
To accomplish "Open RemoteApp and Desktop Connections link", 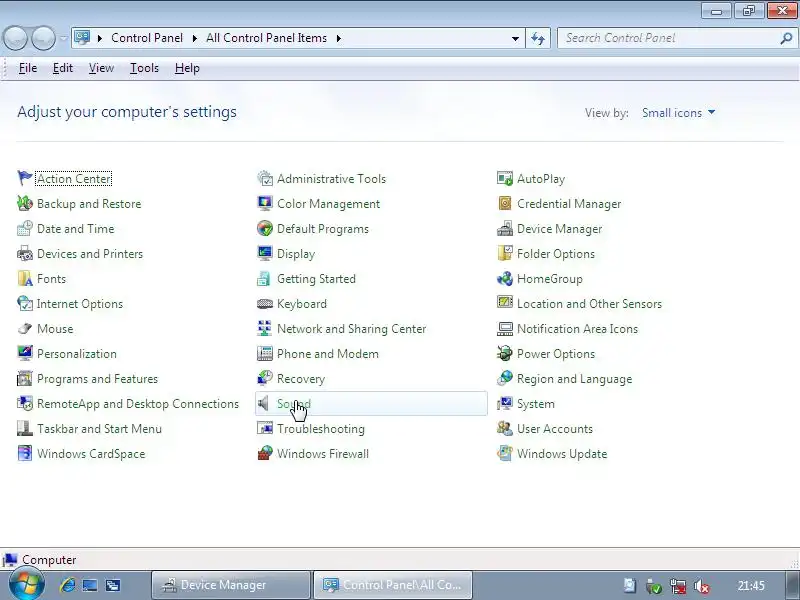I will tap(138, 404).
